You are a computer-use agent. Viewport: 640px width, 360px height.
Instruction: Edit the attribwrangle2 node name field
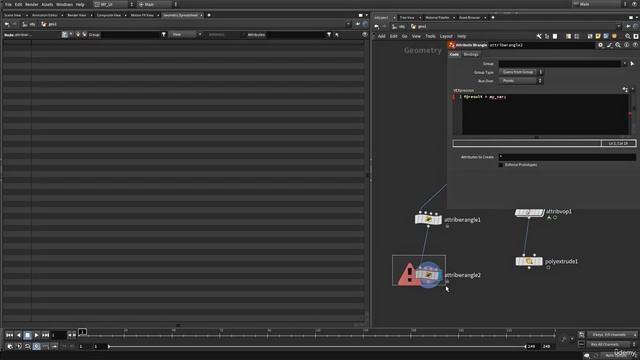pyautogui.click(x=541, y=45)
